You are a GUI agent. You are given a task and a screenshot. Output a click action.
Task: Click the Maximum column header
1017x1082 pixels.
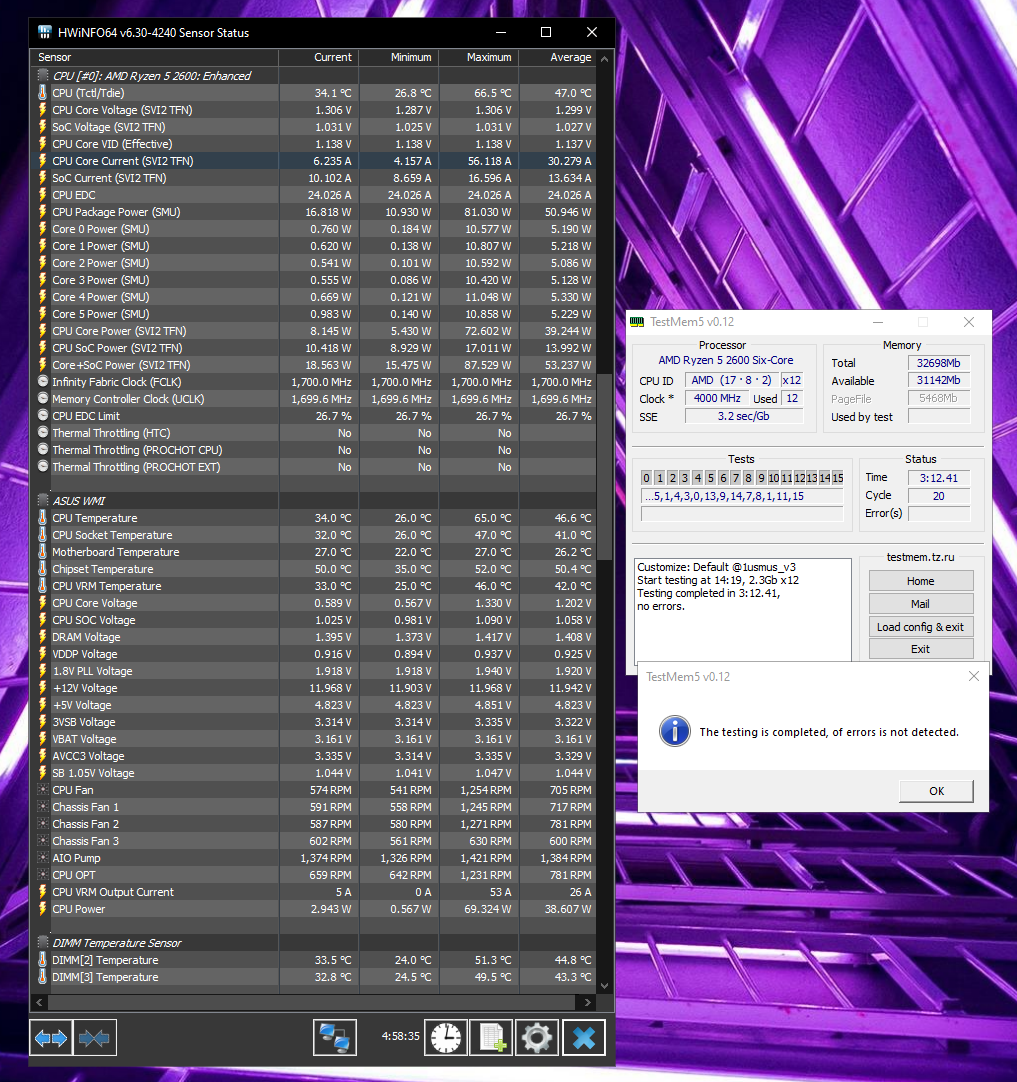click(479, 57)
